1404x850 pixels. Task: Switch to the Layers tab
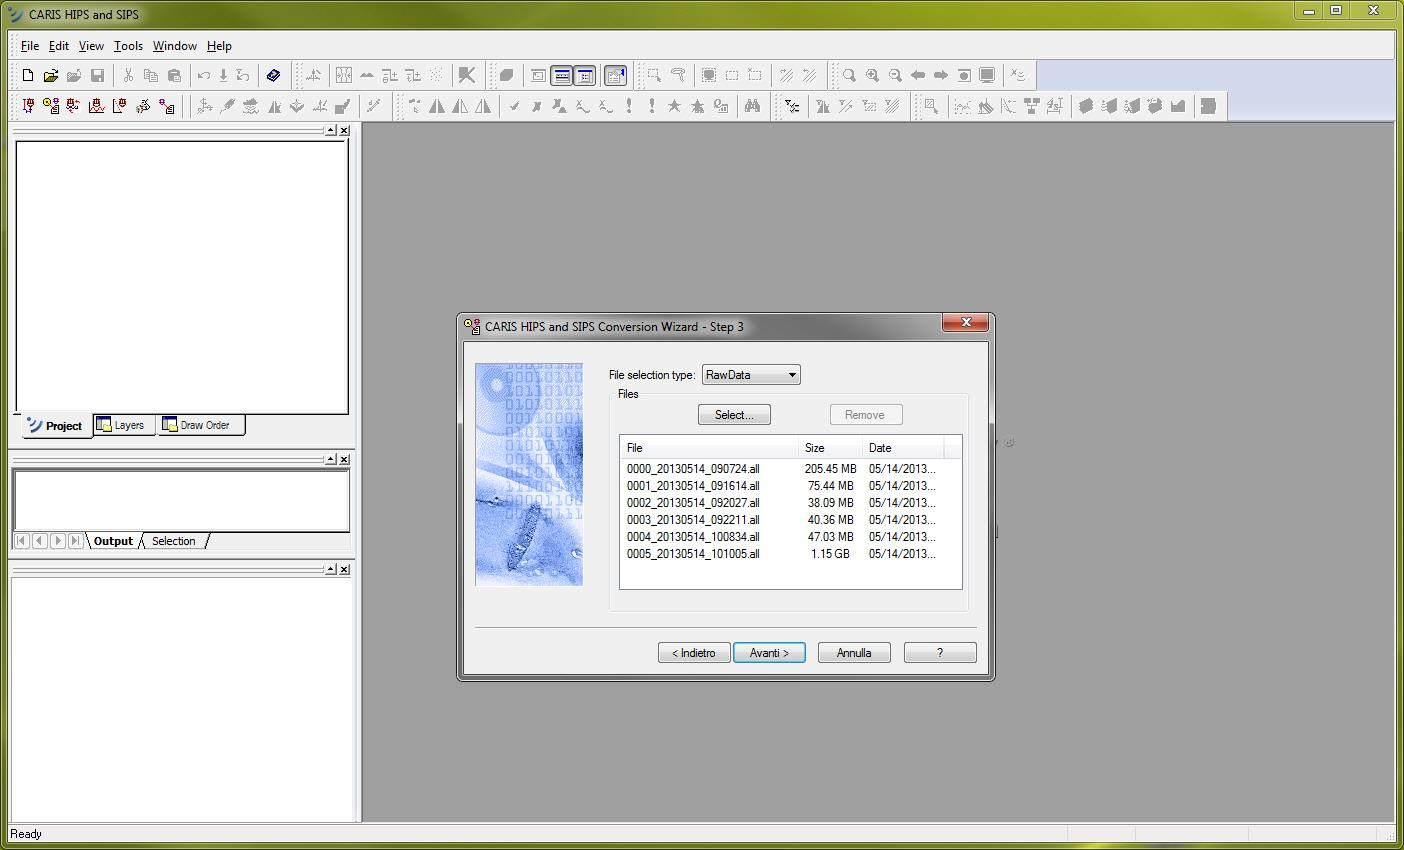point(124,425)
